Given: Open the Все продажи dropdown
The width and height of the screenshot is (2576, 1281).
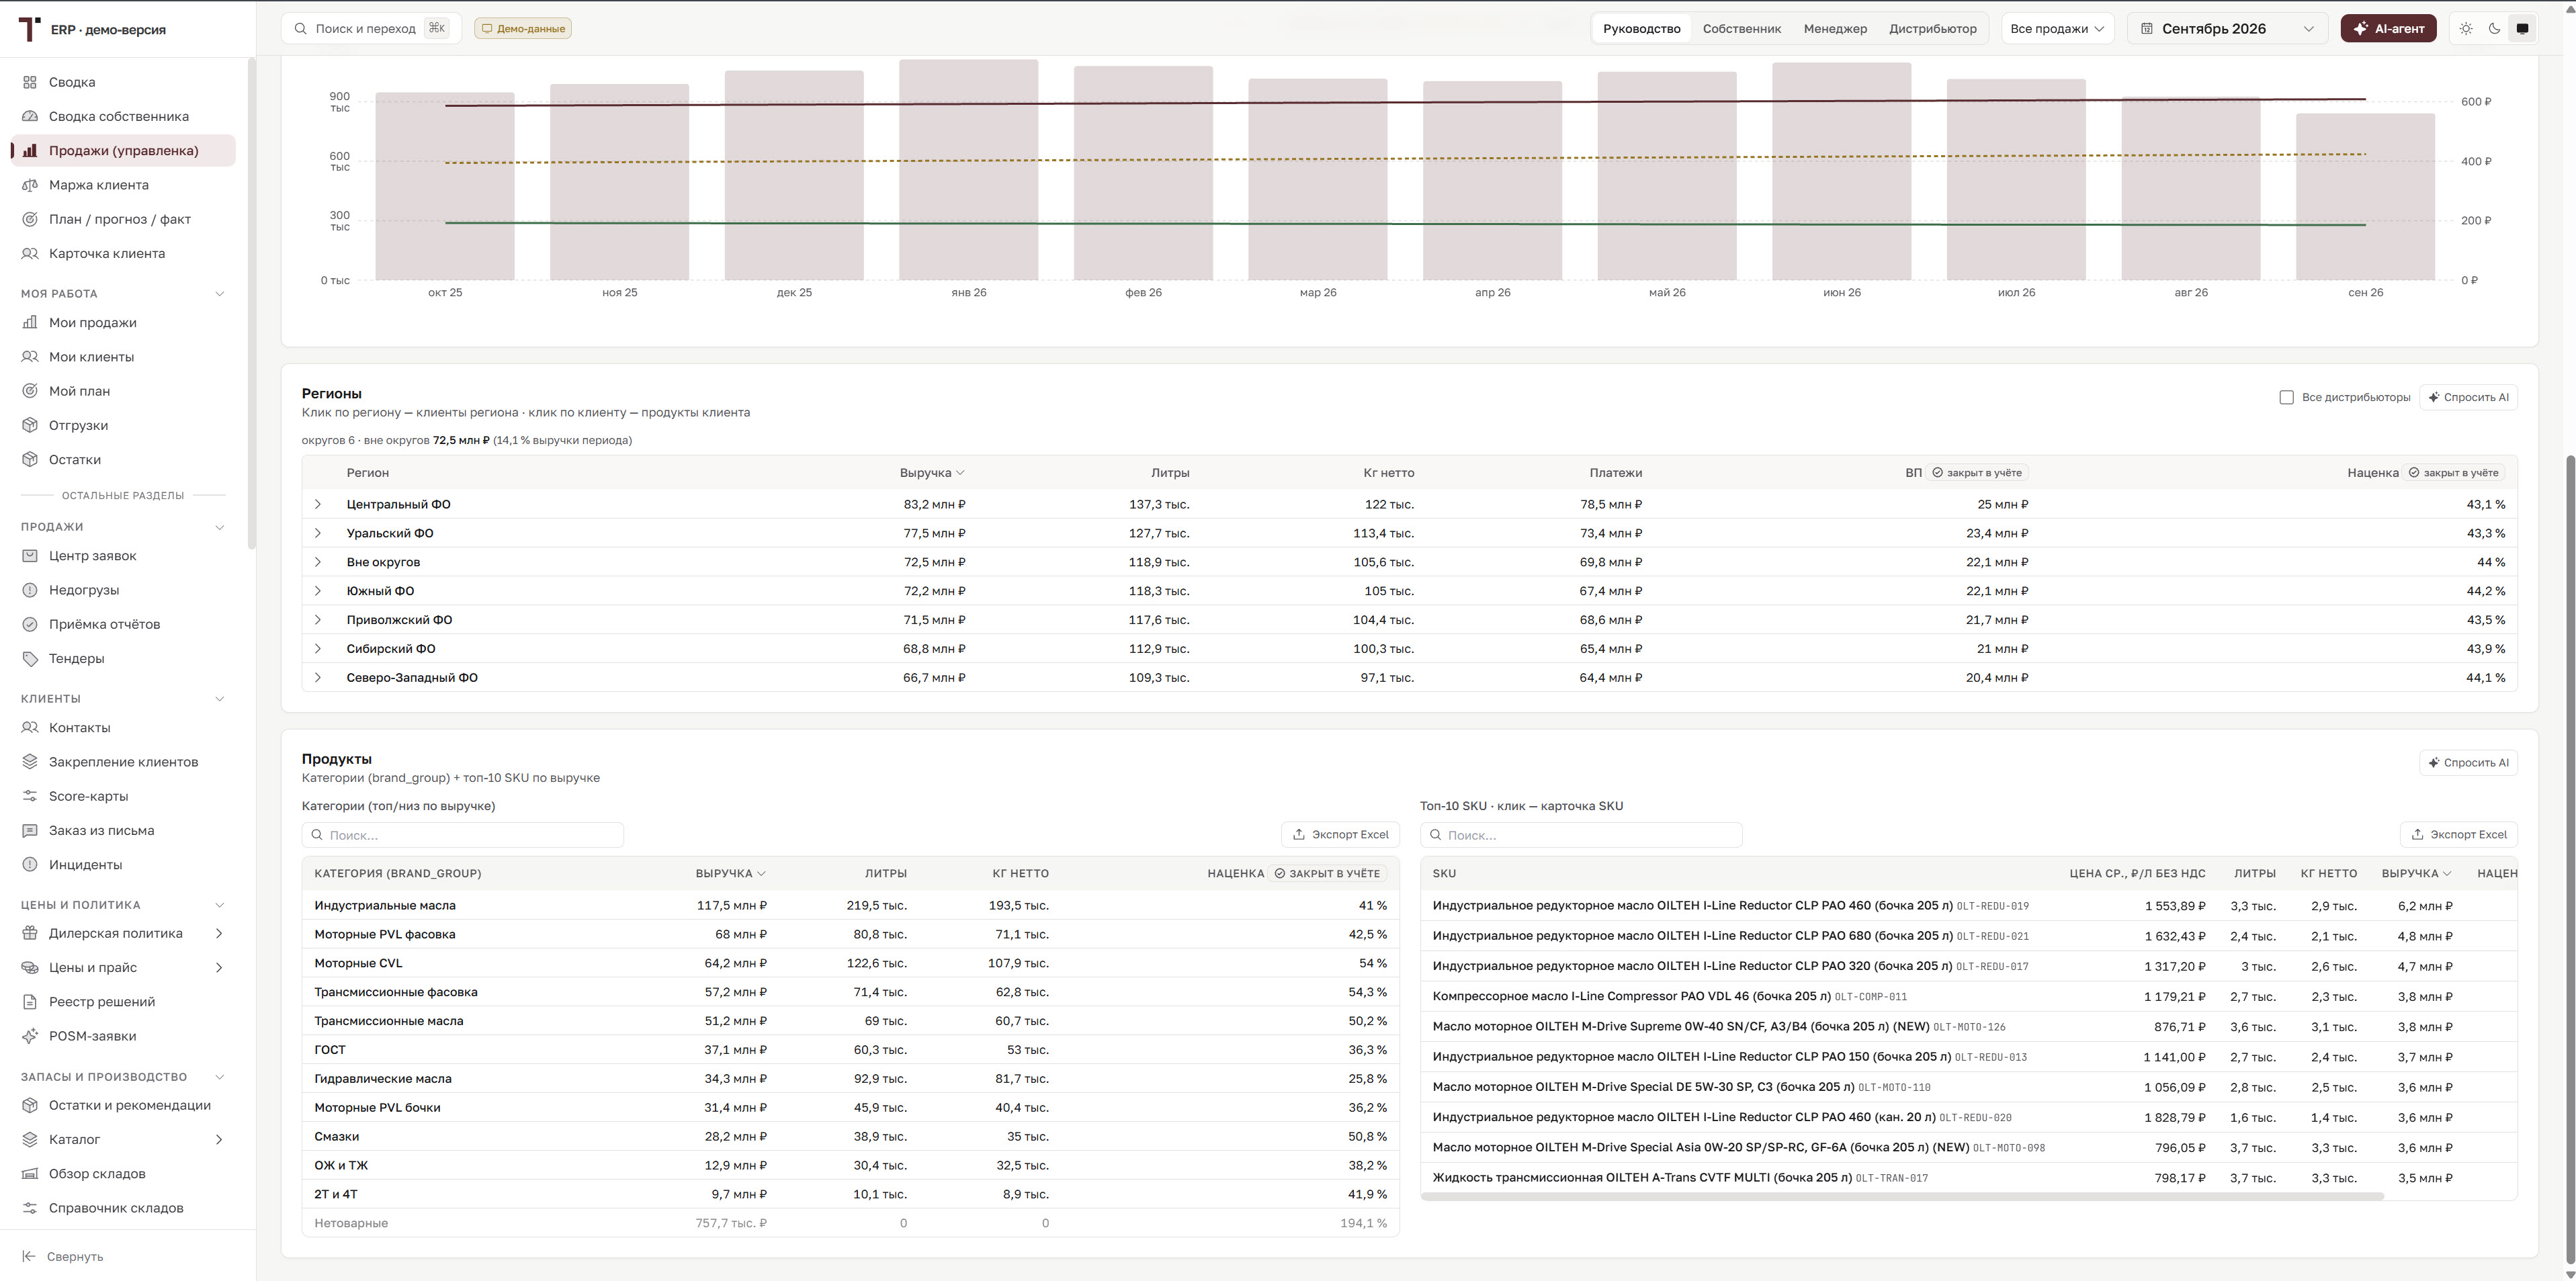Looking at the screenshot, I should [x=2056, y=29].
